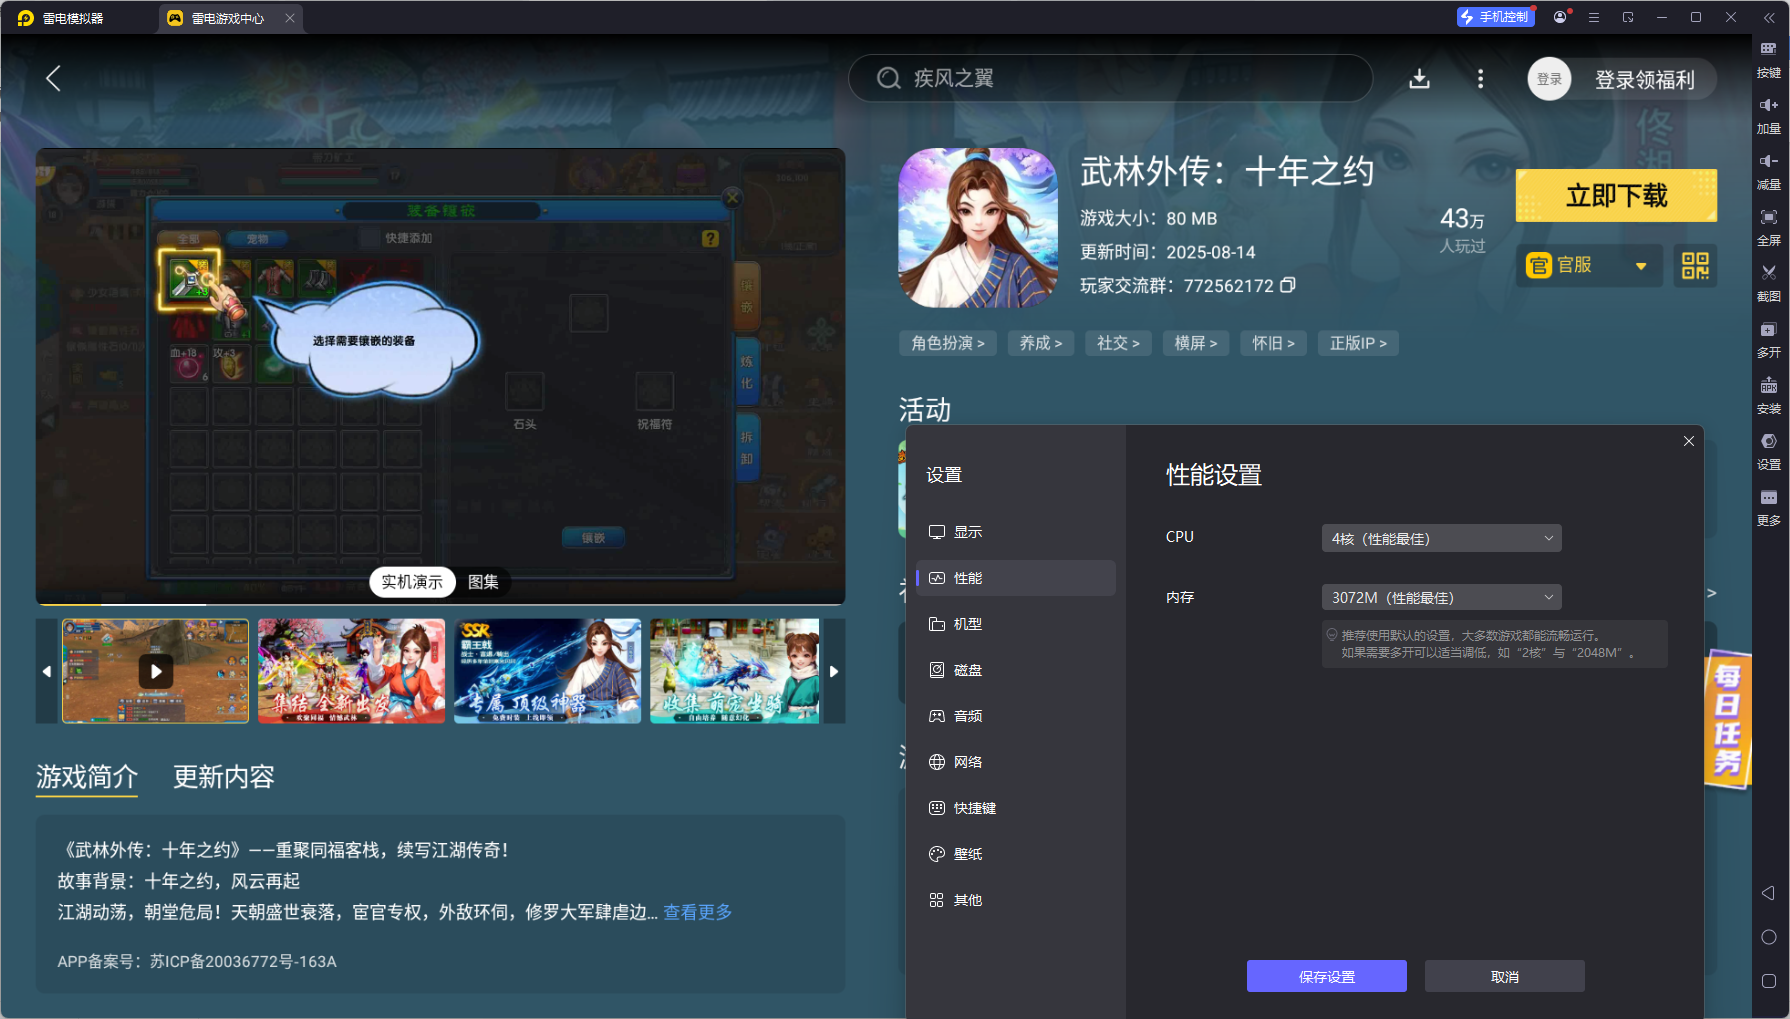Viewport: 1790px width, 1019px height.
Task: Click 登录领福利 button
Action: 1644,80
